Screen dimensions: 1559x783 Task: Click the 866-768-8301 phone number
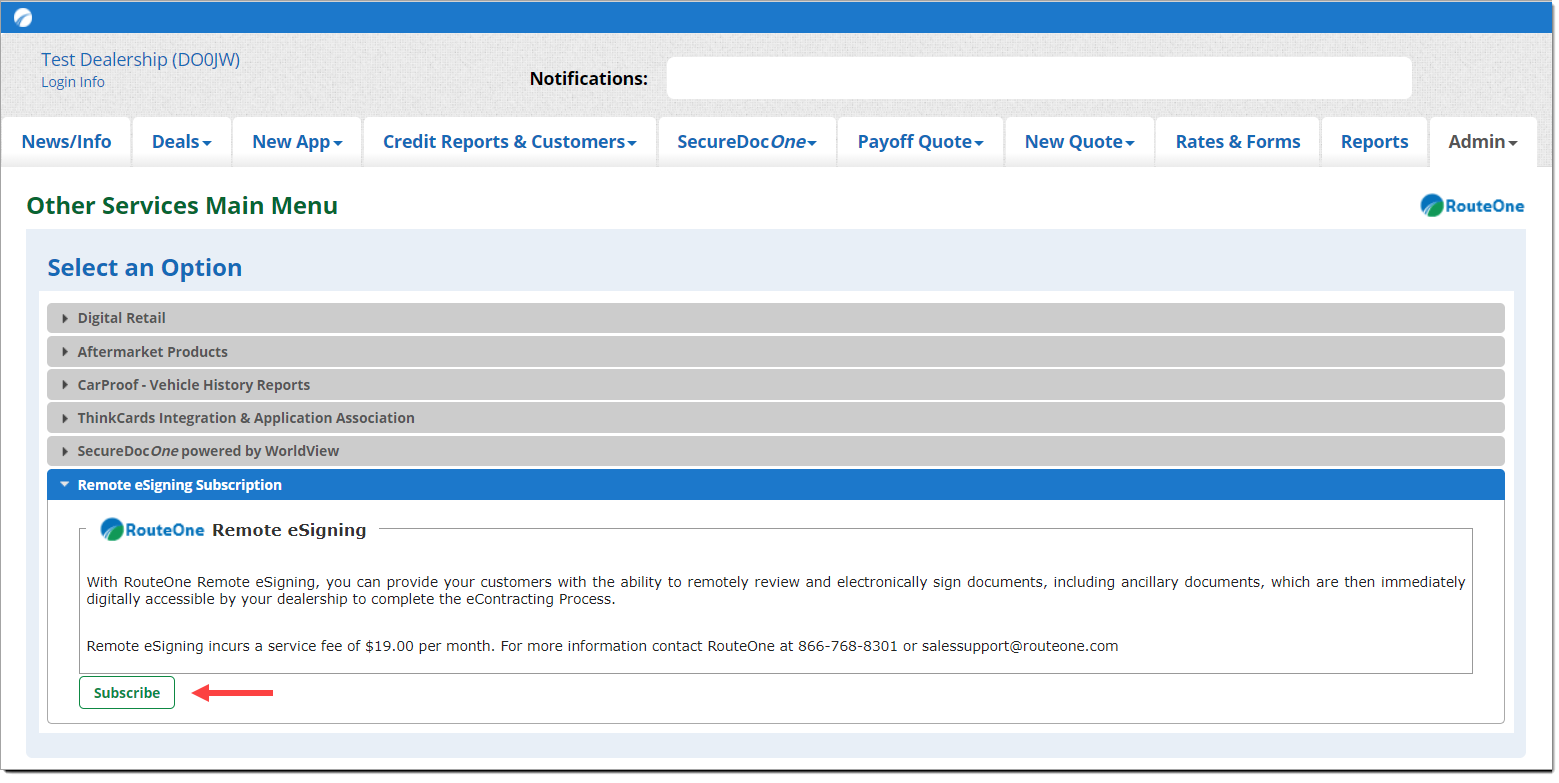pyautogui.click(x=848, y=646)
